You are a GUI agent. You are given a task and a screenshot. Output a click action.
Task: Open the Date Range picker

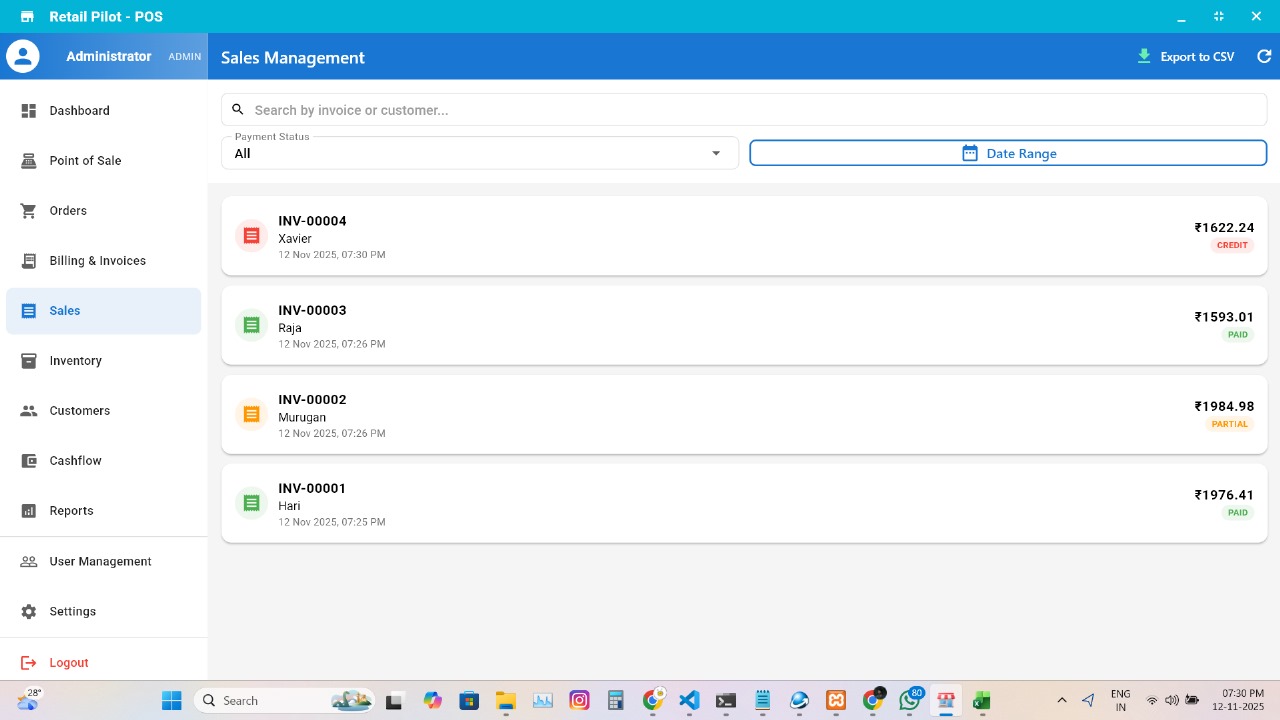click(x=1008, y=153)
